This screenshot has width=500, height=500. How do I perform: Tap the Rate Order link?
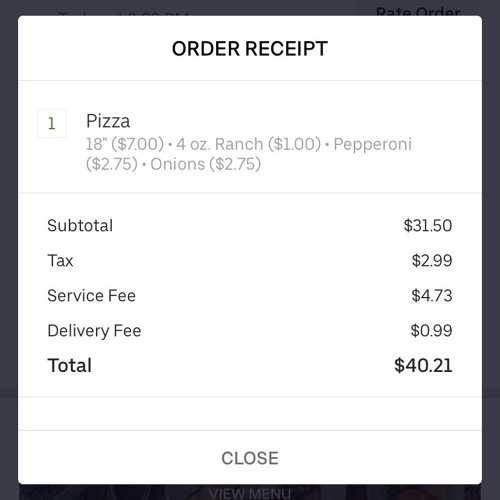coord(418,12)
